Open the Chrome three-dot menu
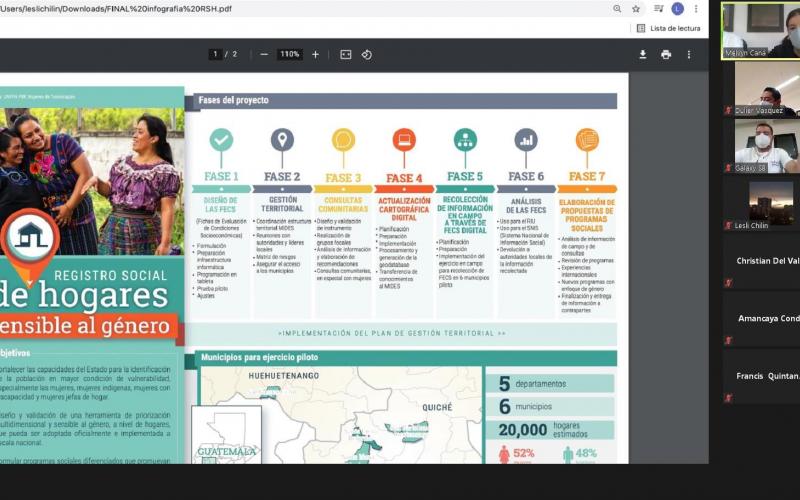 click(x=696, y=9)
